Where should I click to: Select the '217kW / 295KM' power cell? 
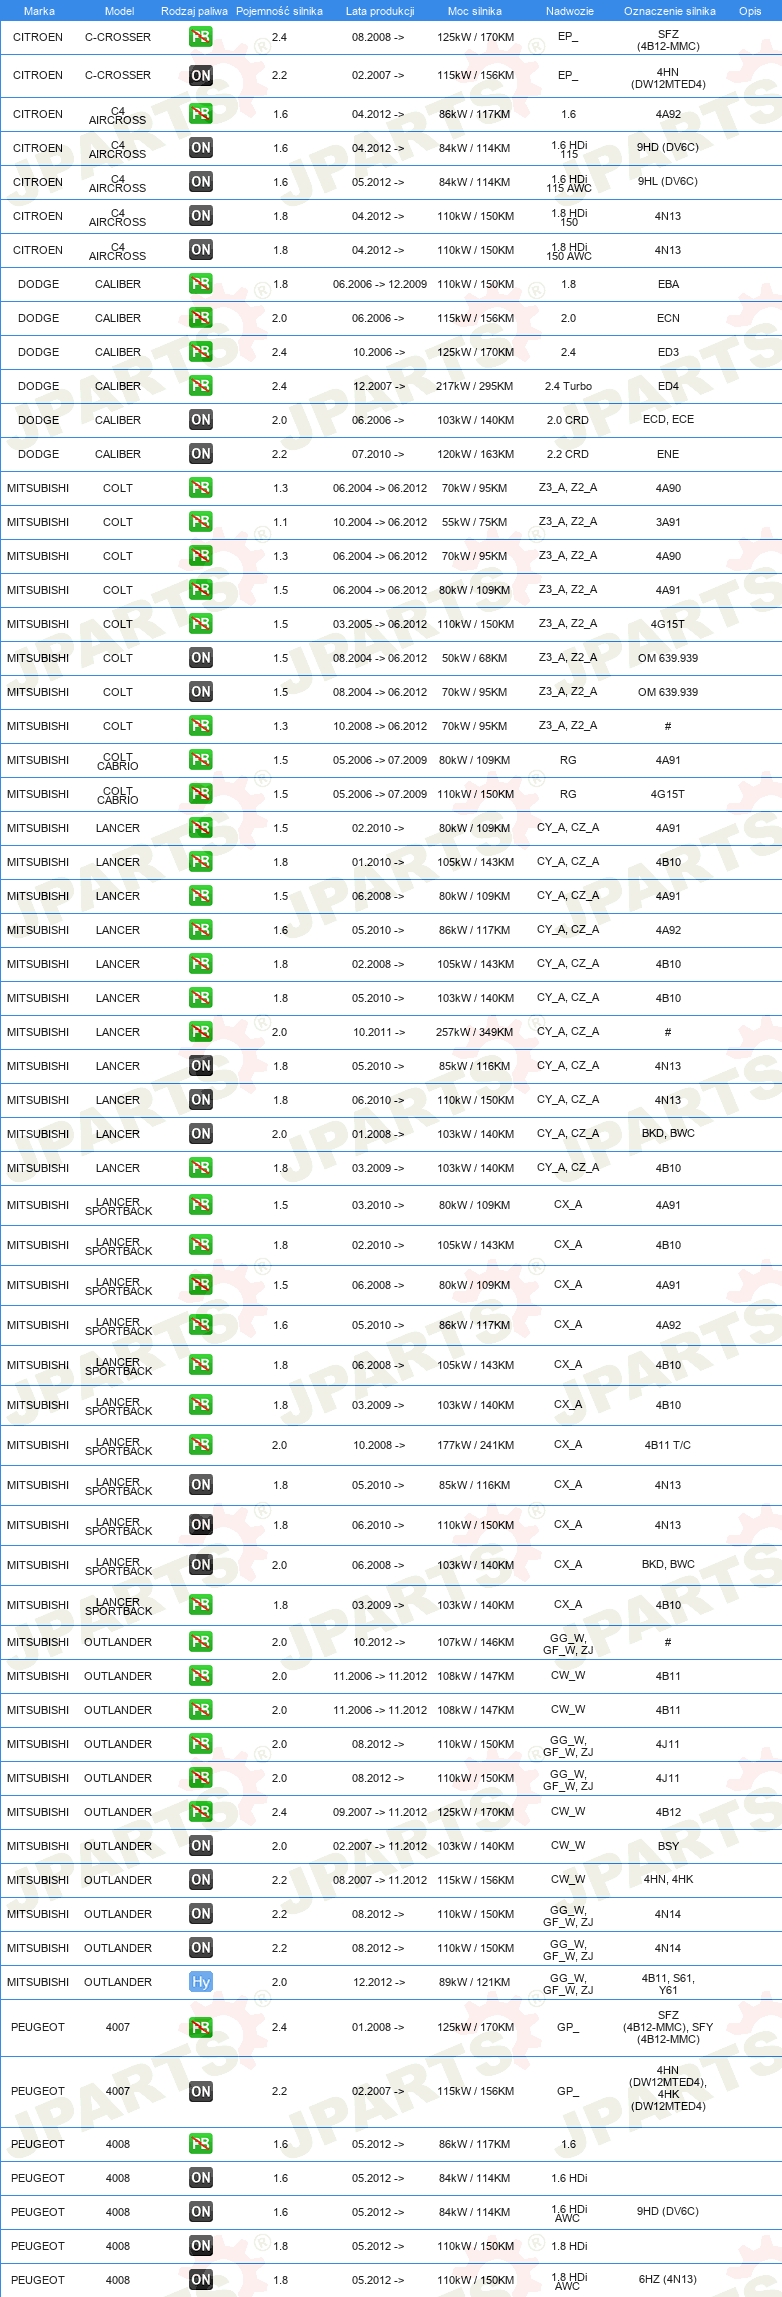click(475, 386)
